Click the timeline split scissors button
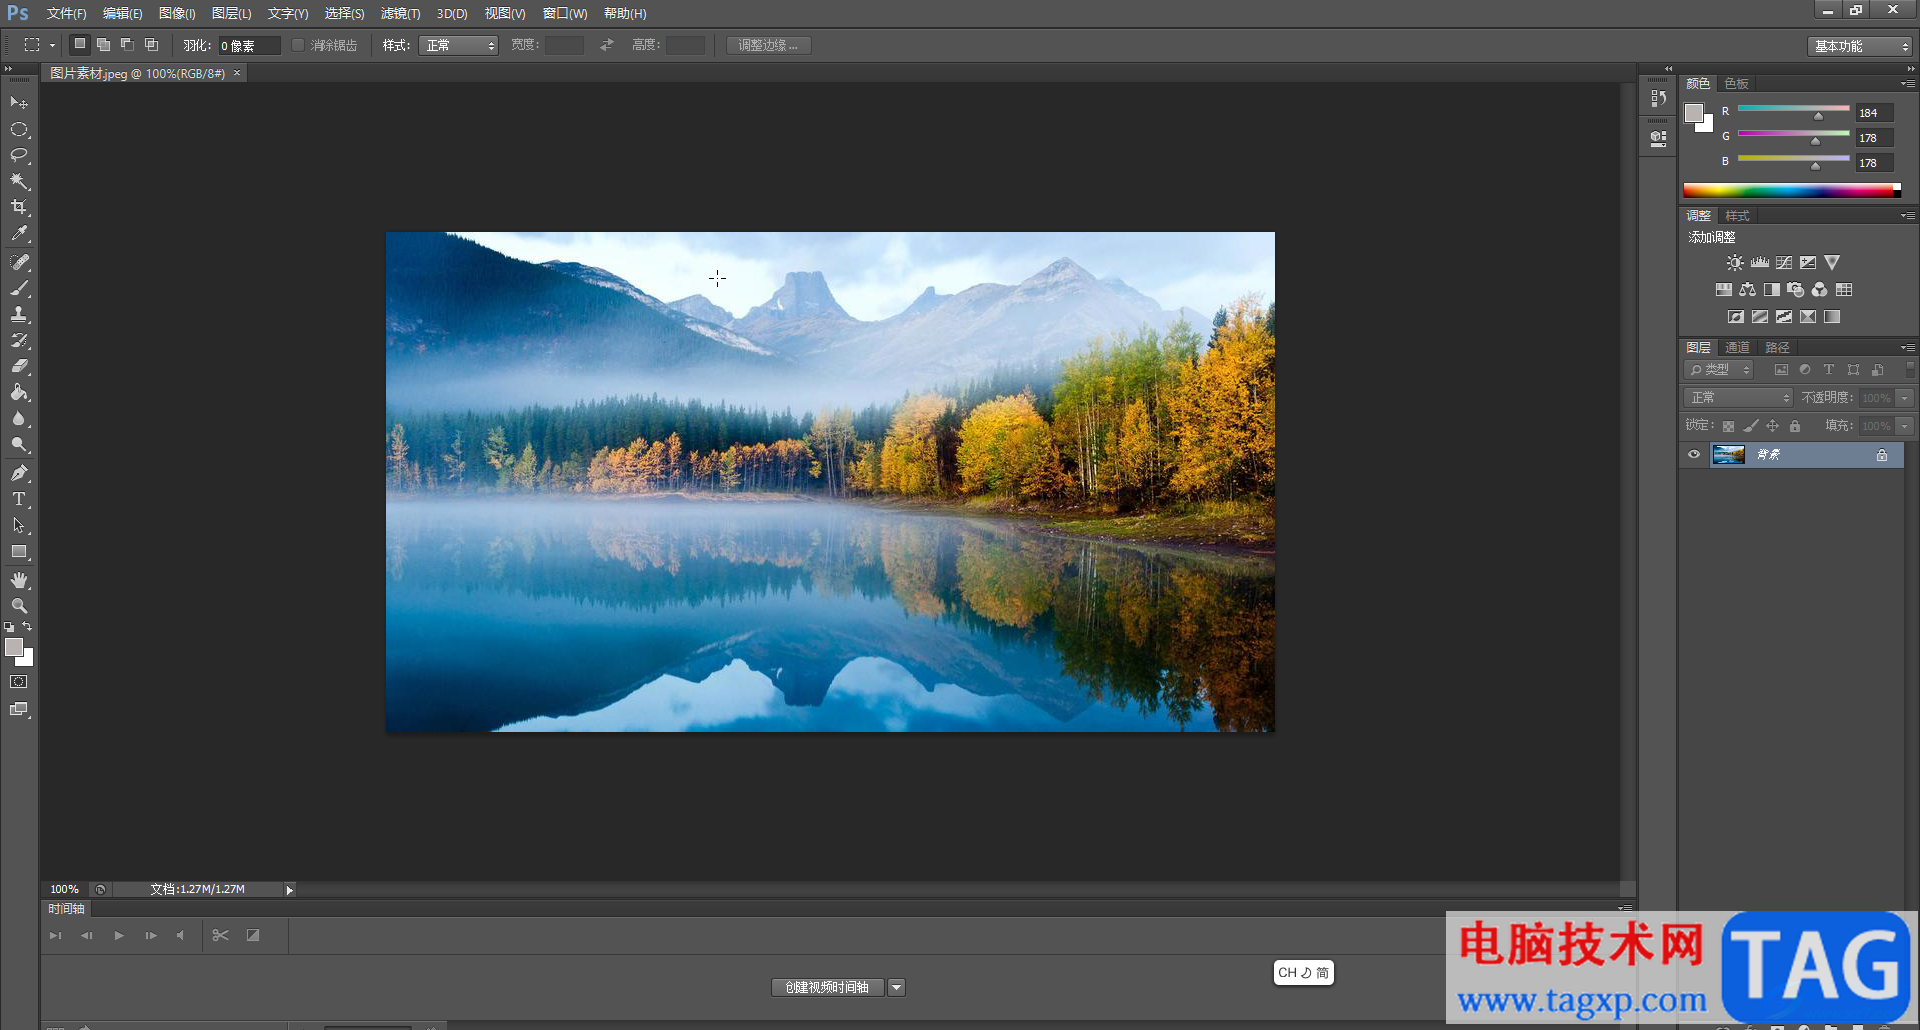Screen dimensions: 1920x1030 pyautogui.click(x=221, y=936)
